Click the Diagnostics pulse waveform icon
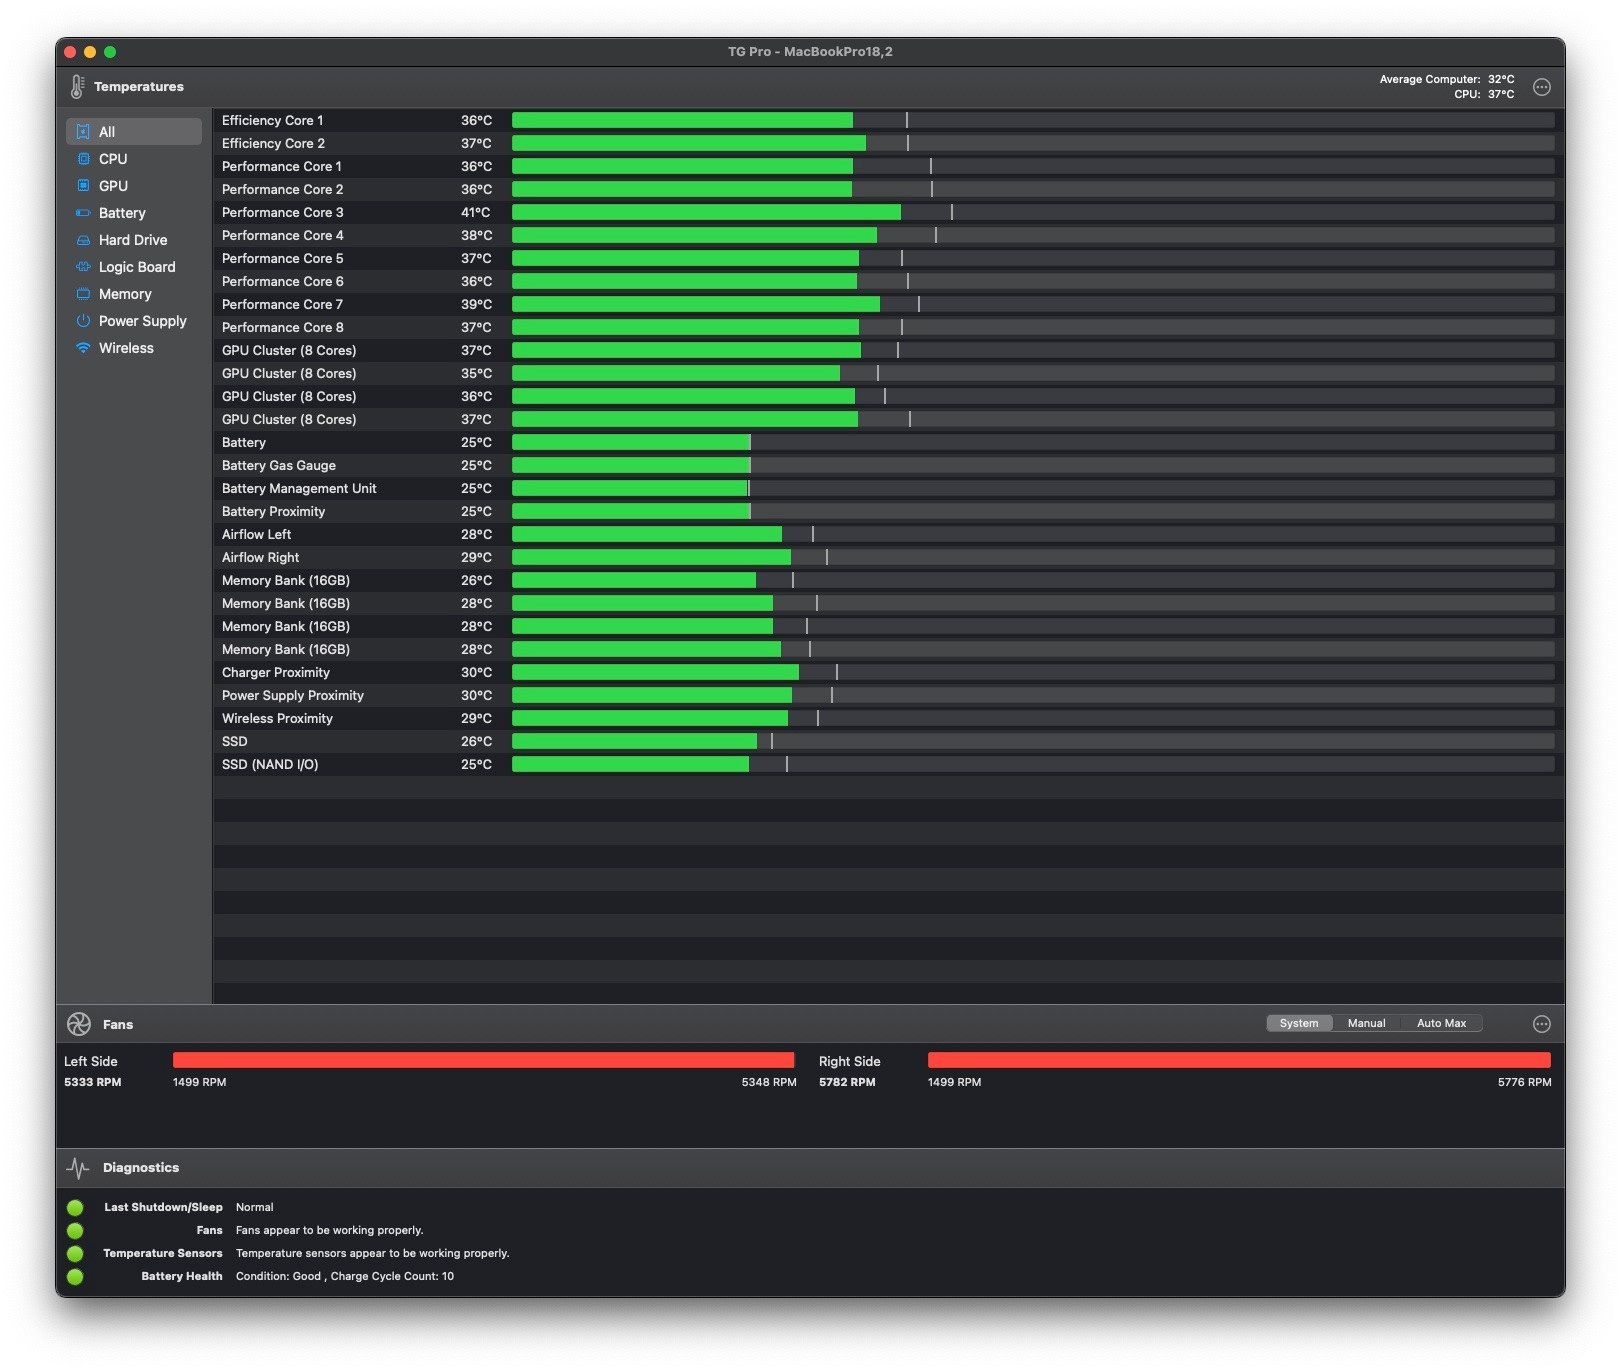Image resolution: width=1621 pixels, height=1371 pixels. (x=78, y=1168)
